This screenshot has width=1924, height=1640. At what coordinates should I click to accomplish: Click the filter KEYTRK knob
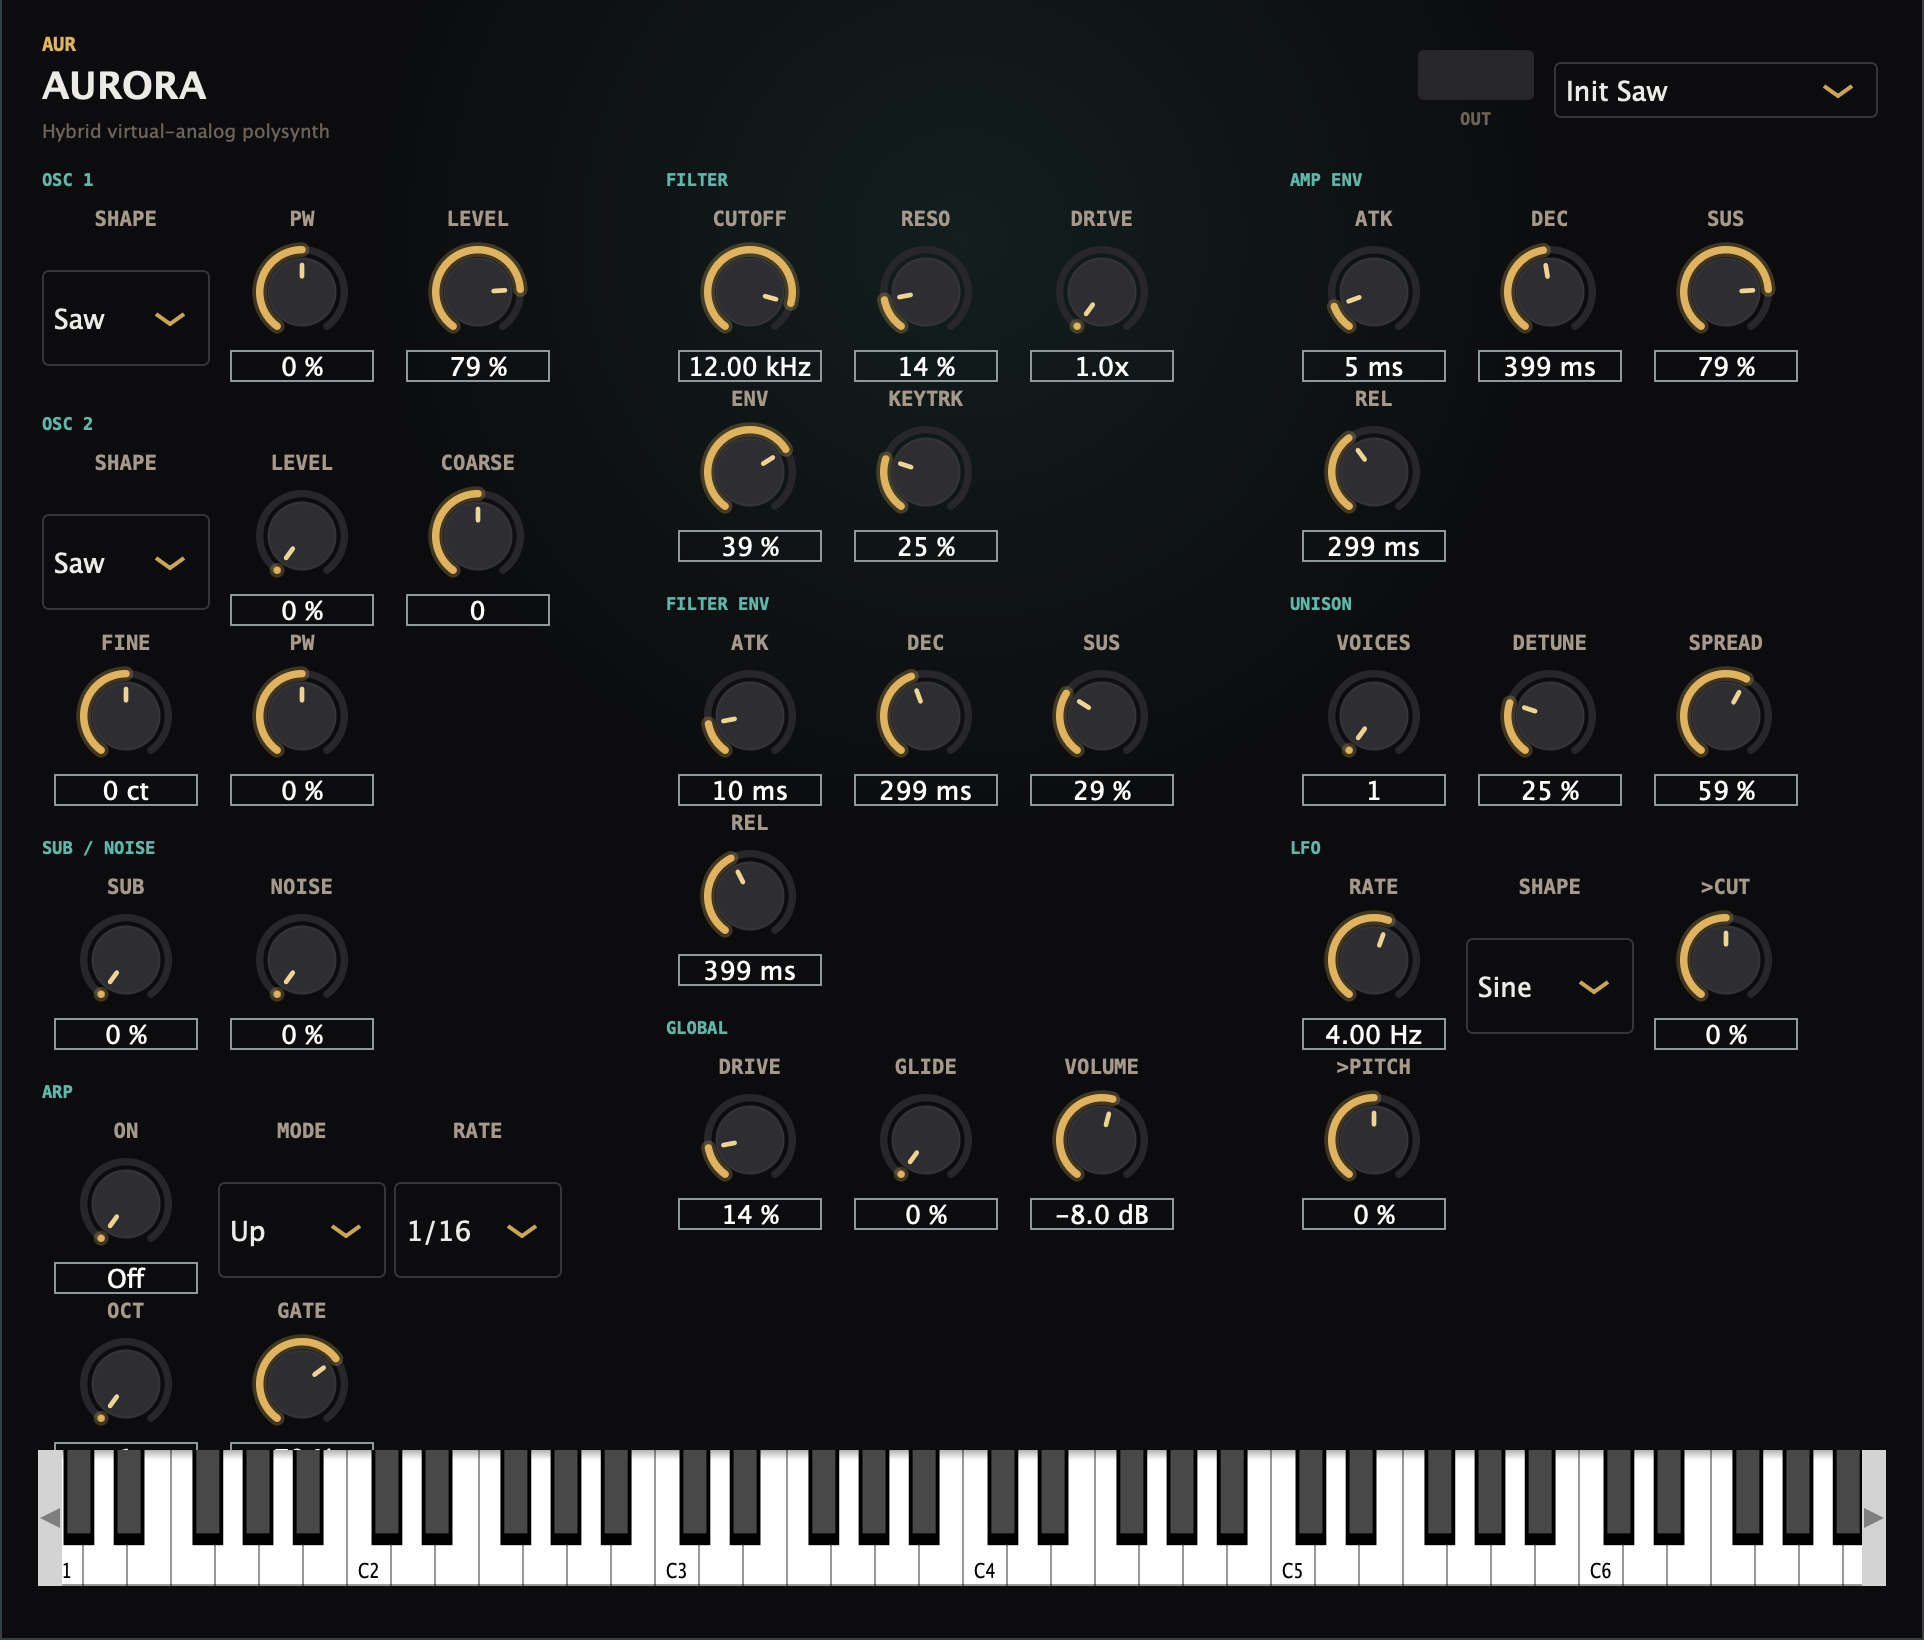pyautogui.click(x=926, y=471)
